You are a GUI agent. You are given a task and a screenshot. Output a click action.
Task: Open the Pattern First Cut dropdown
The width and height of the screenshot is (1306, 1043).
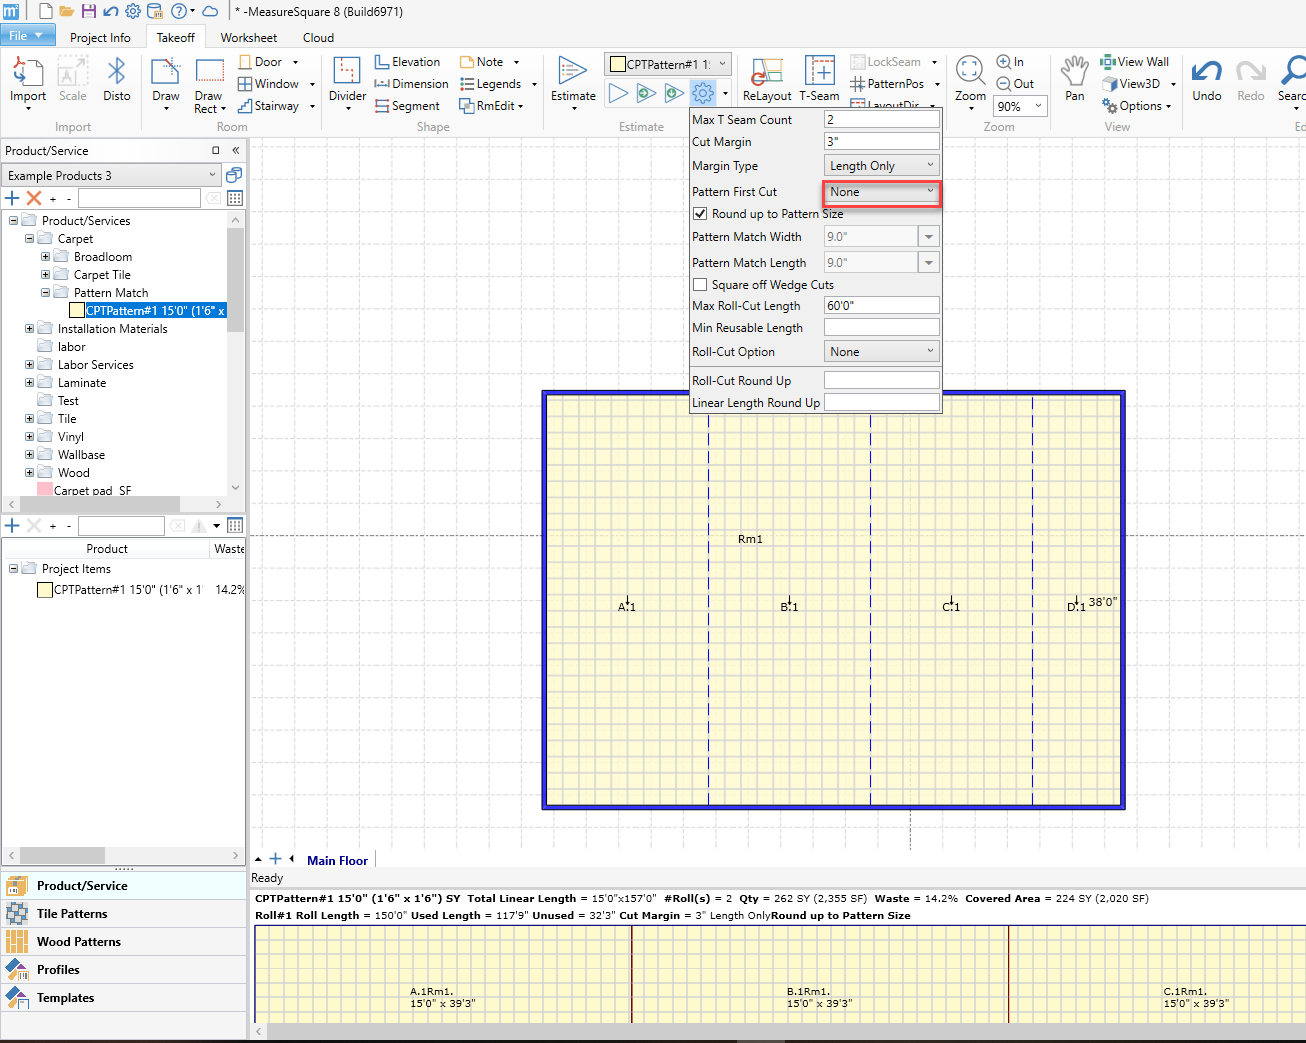tap(881, 192)
